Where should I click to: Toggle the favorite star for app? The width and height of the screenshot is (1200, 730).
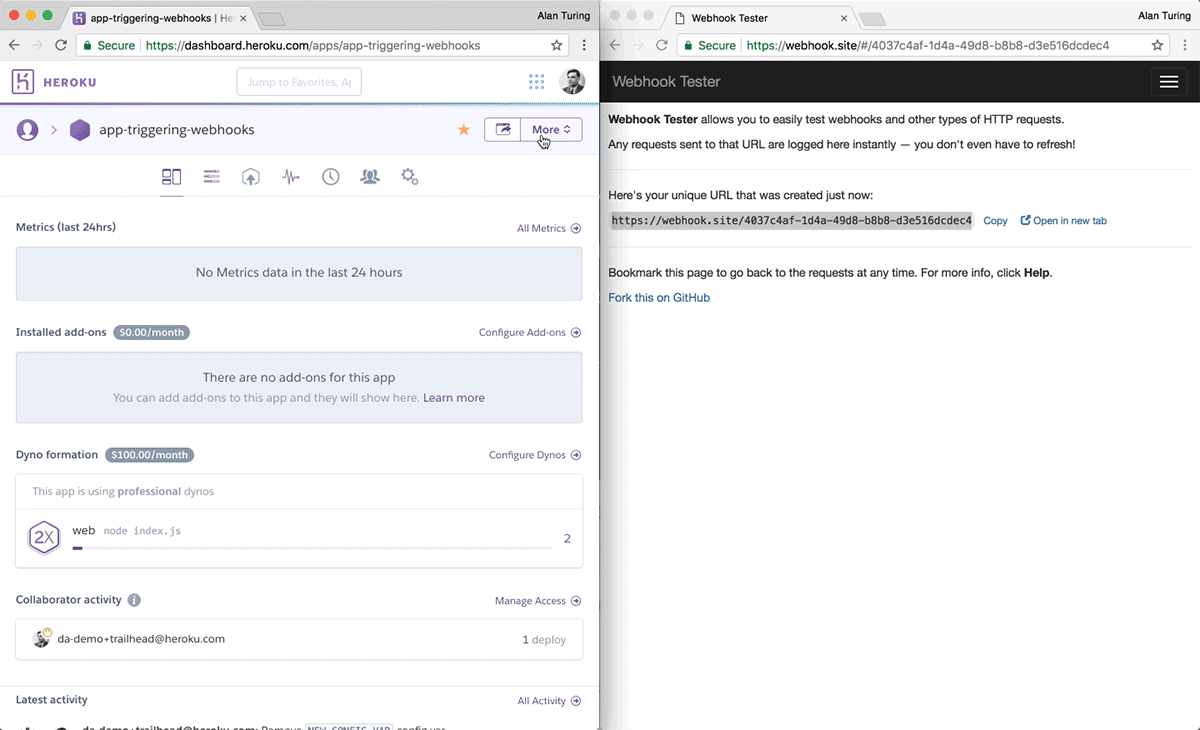464,130
